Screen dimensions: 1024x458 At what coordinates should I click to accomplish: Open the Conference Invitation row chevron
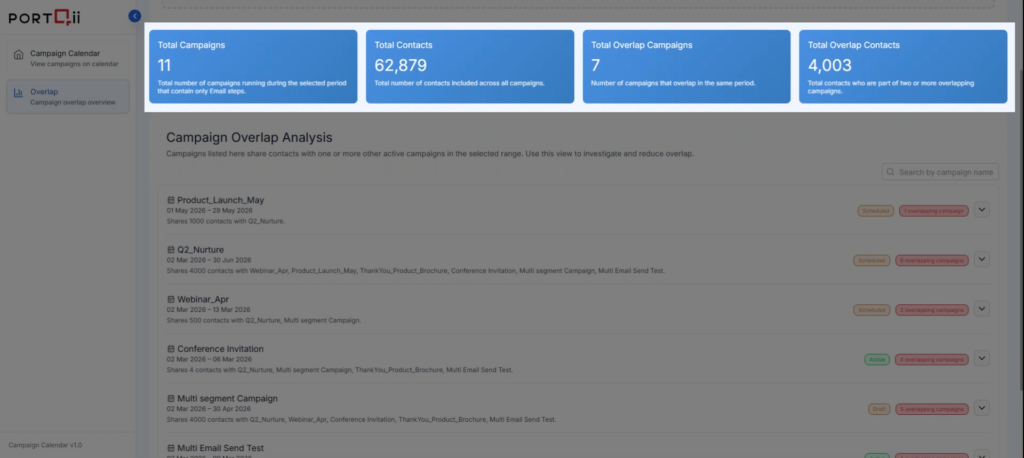click(981, 358)
